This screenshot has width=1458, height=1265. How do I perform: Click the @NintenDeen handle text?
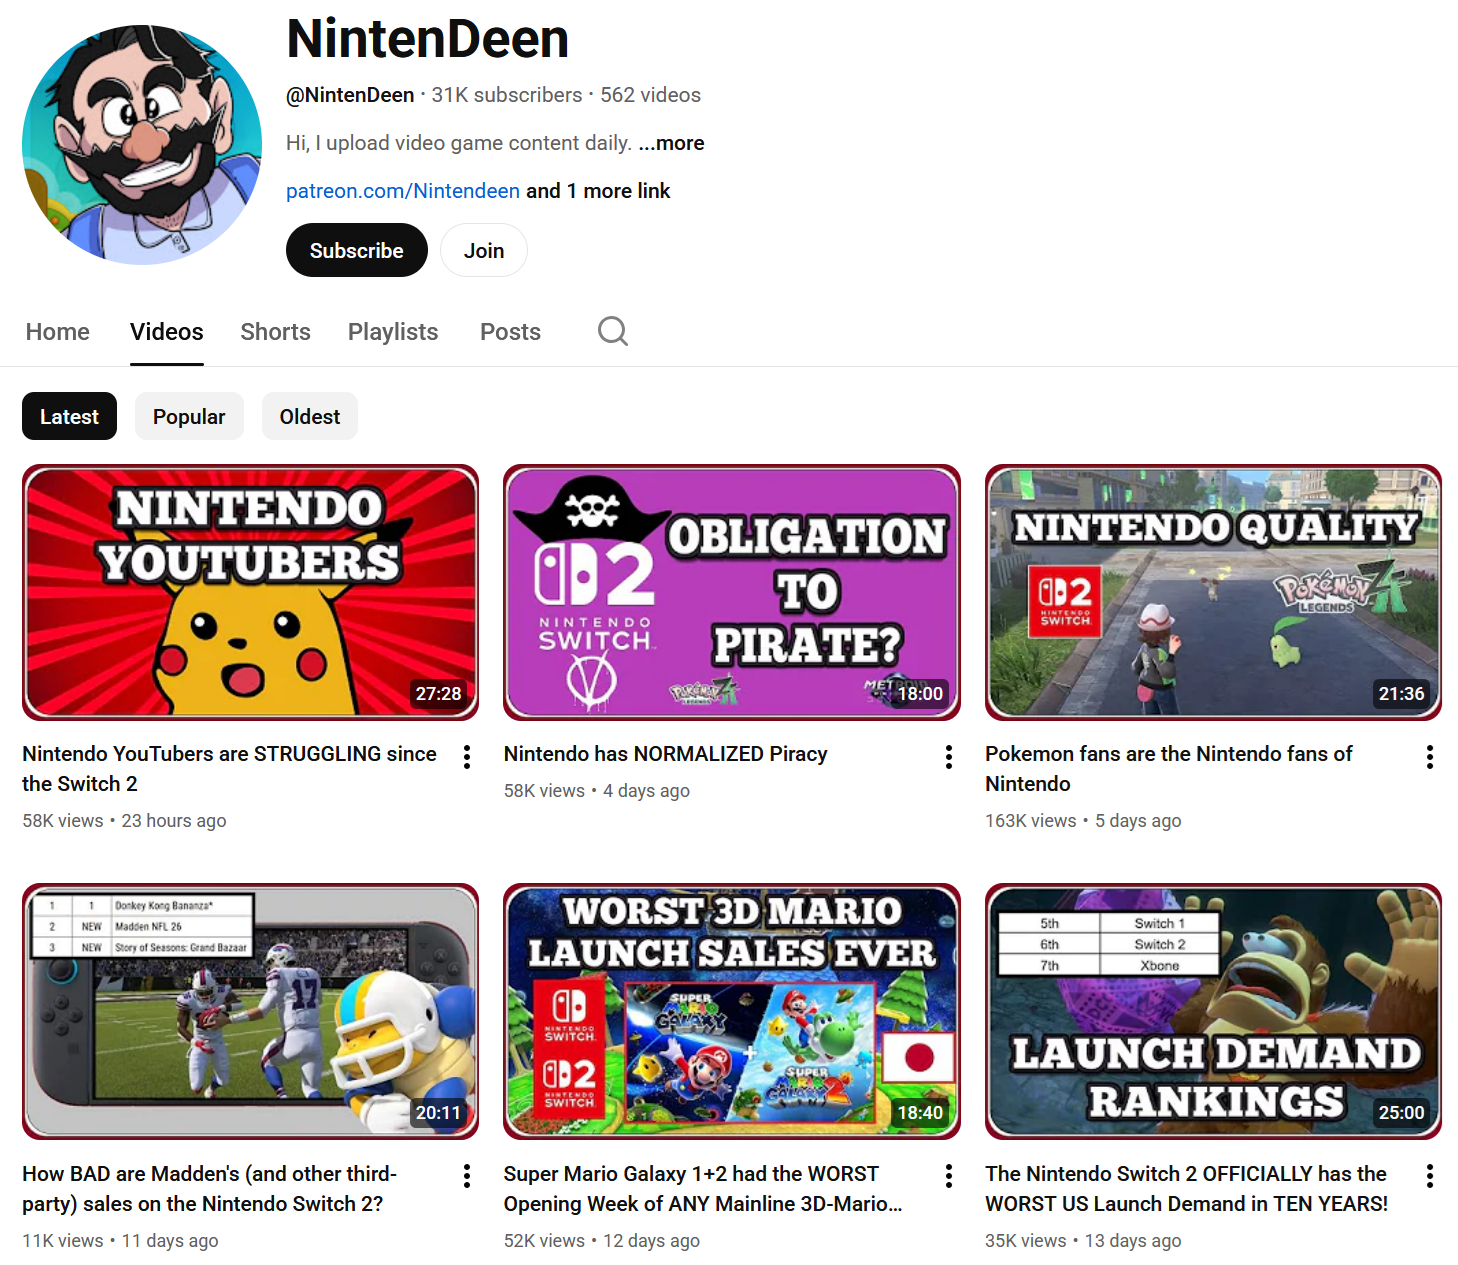[350, 95]
